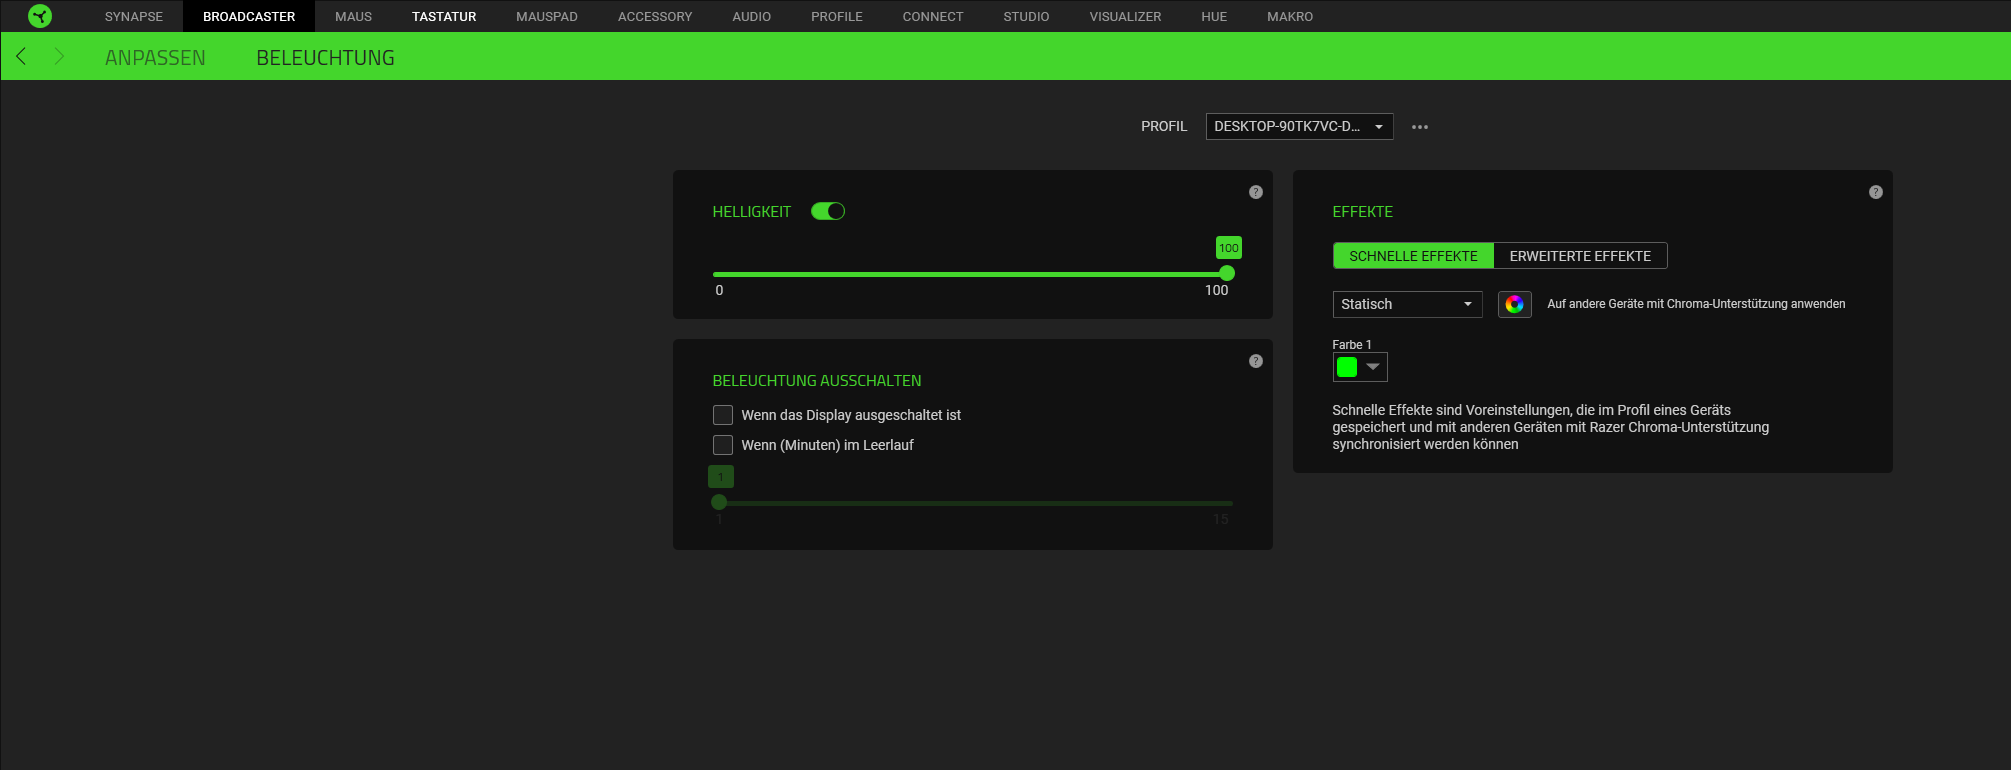The width and height of the screenshot is (2011, 770).
Task: Switch to the Mauspad tab
Action: click(547, 16)
